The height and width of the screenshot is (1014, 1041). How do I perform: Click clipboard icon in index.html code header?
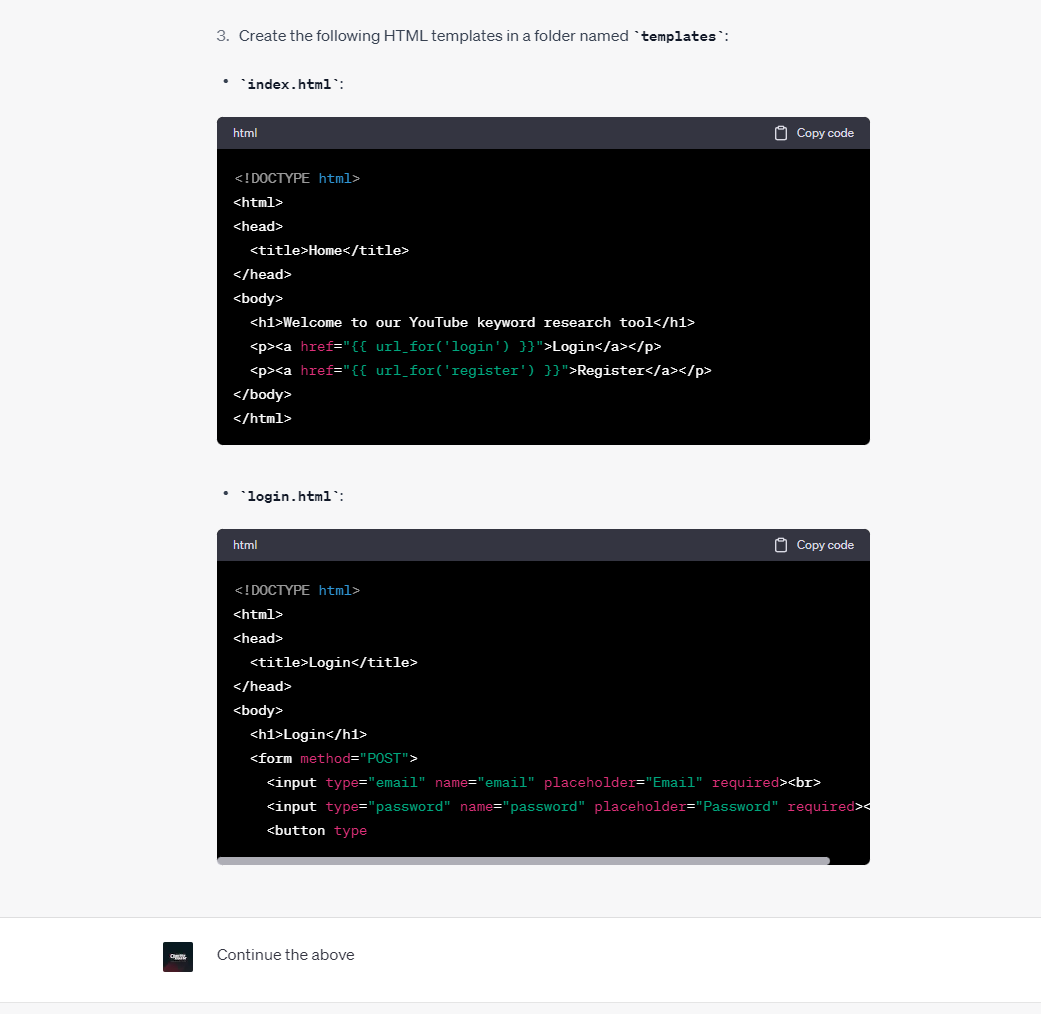(x=781, y=133)
